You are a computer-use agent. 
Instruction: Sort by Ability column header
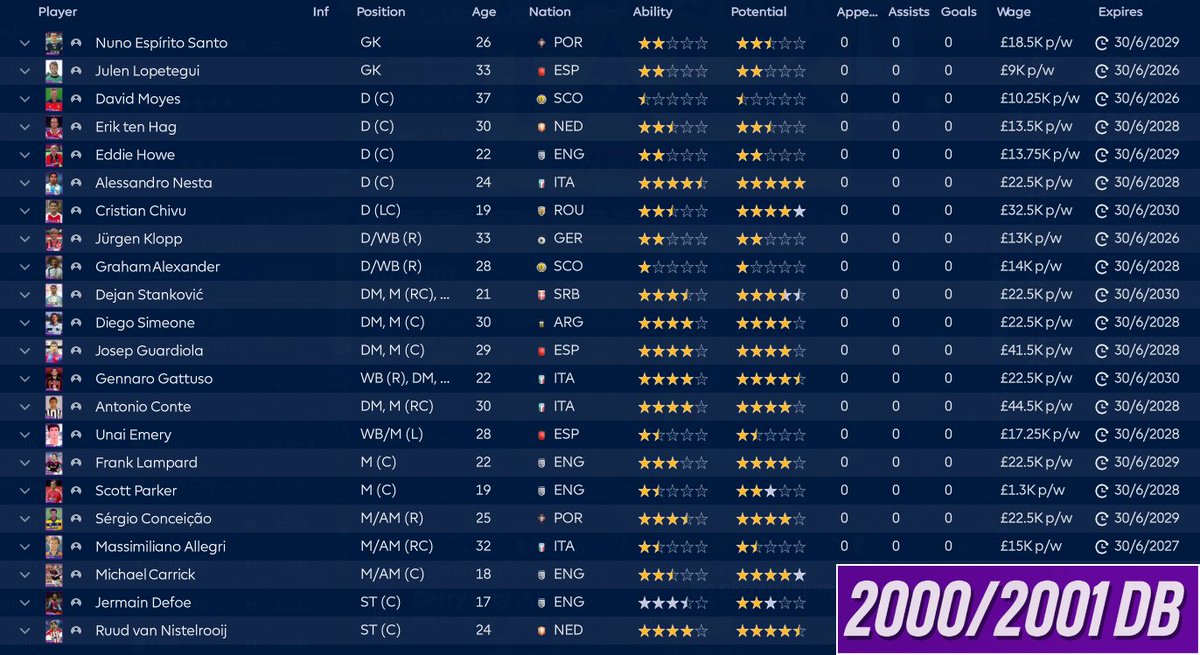[x=653, y=12]
